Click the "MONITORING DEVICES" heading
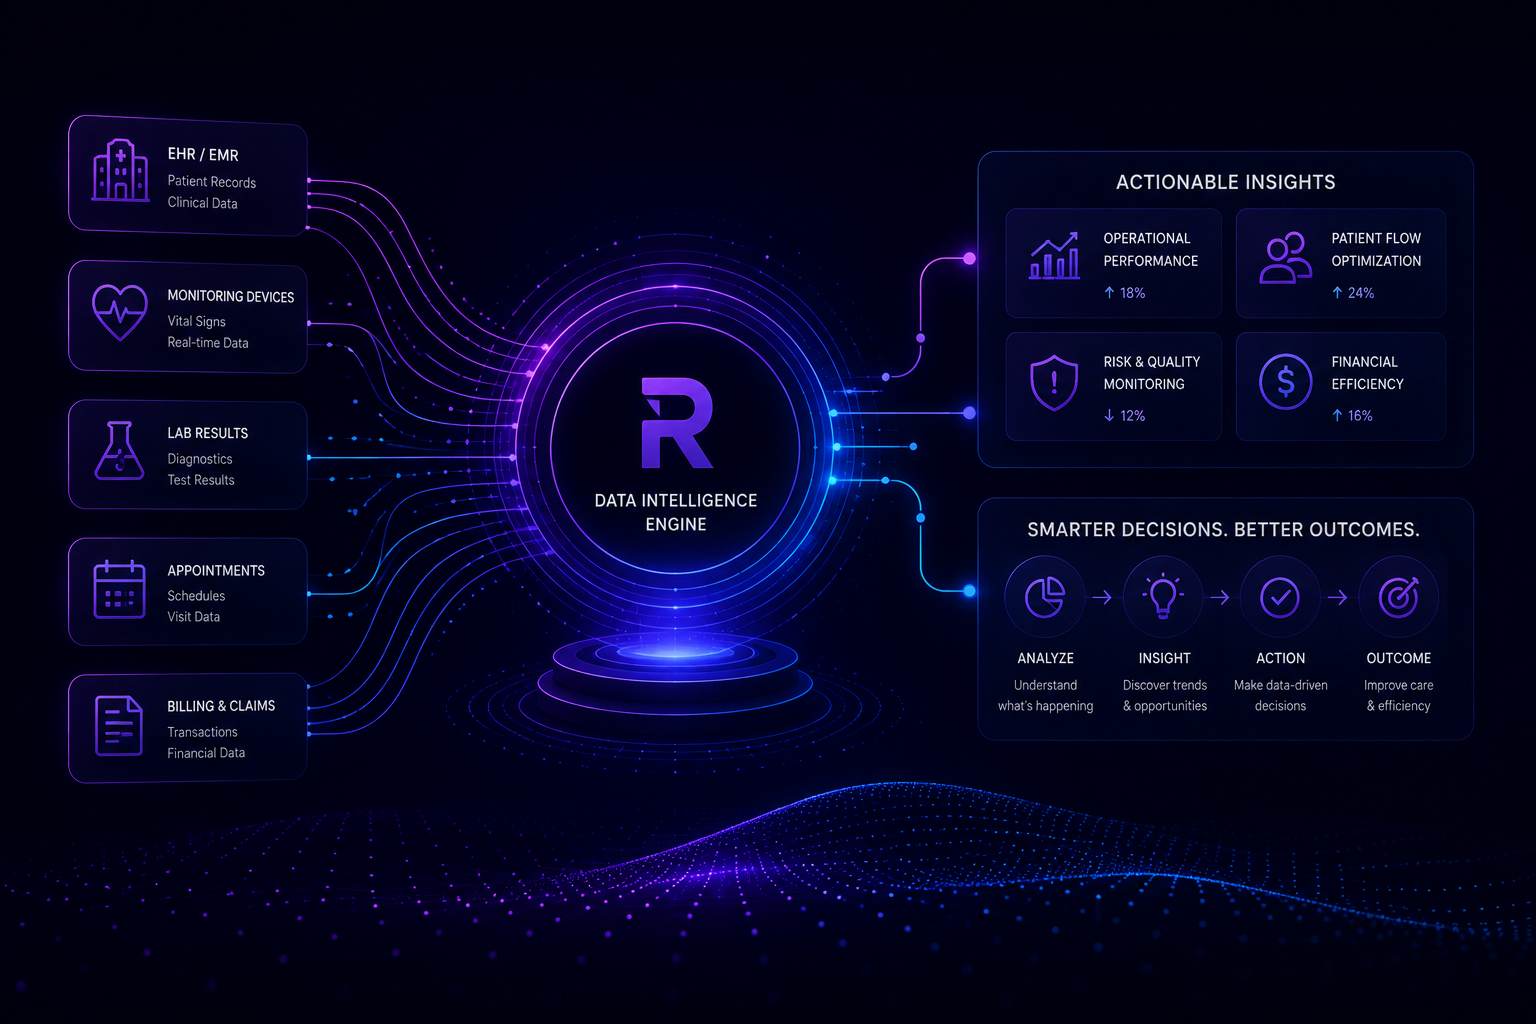Viewport: 1536px width, 1024px height. click(x=231, y=297)
